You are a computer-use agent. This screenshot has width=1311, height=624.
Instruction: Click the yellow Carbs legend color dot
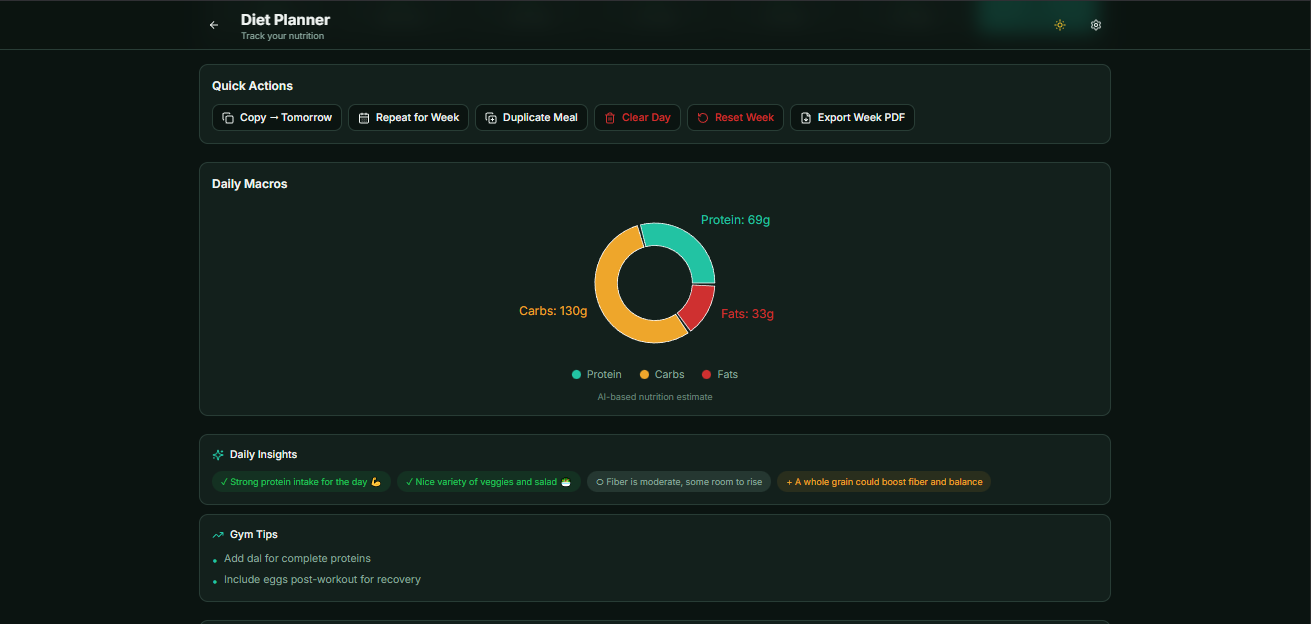646,374
